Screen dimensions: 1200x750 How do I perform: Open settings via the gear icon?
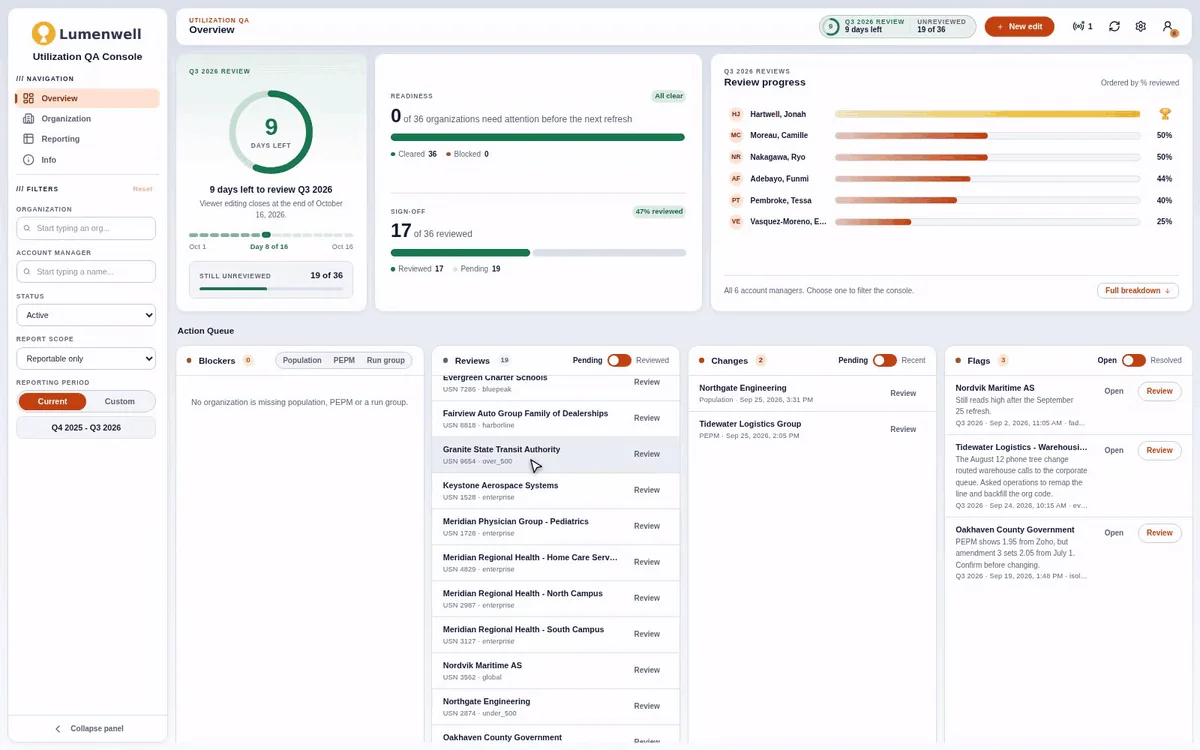(1140, 27)
